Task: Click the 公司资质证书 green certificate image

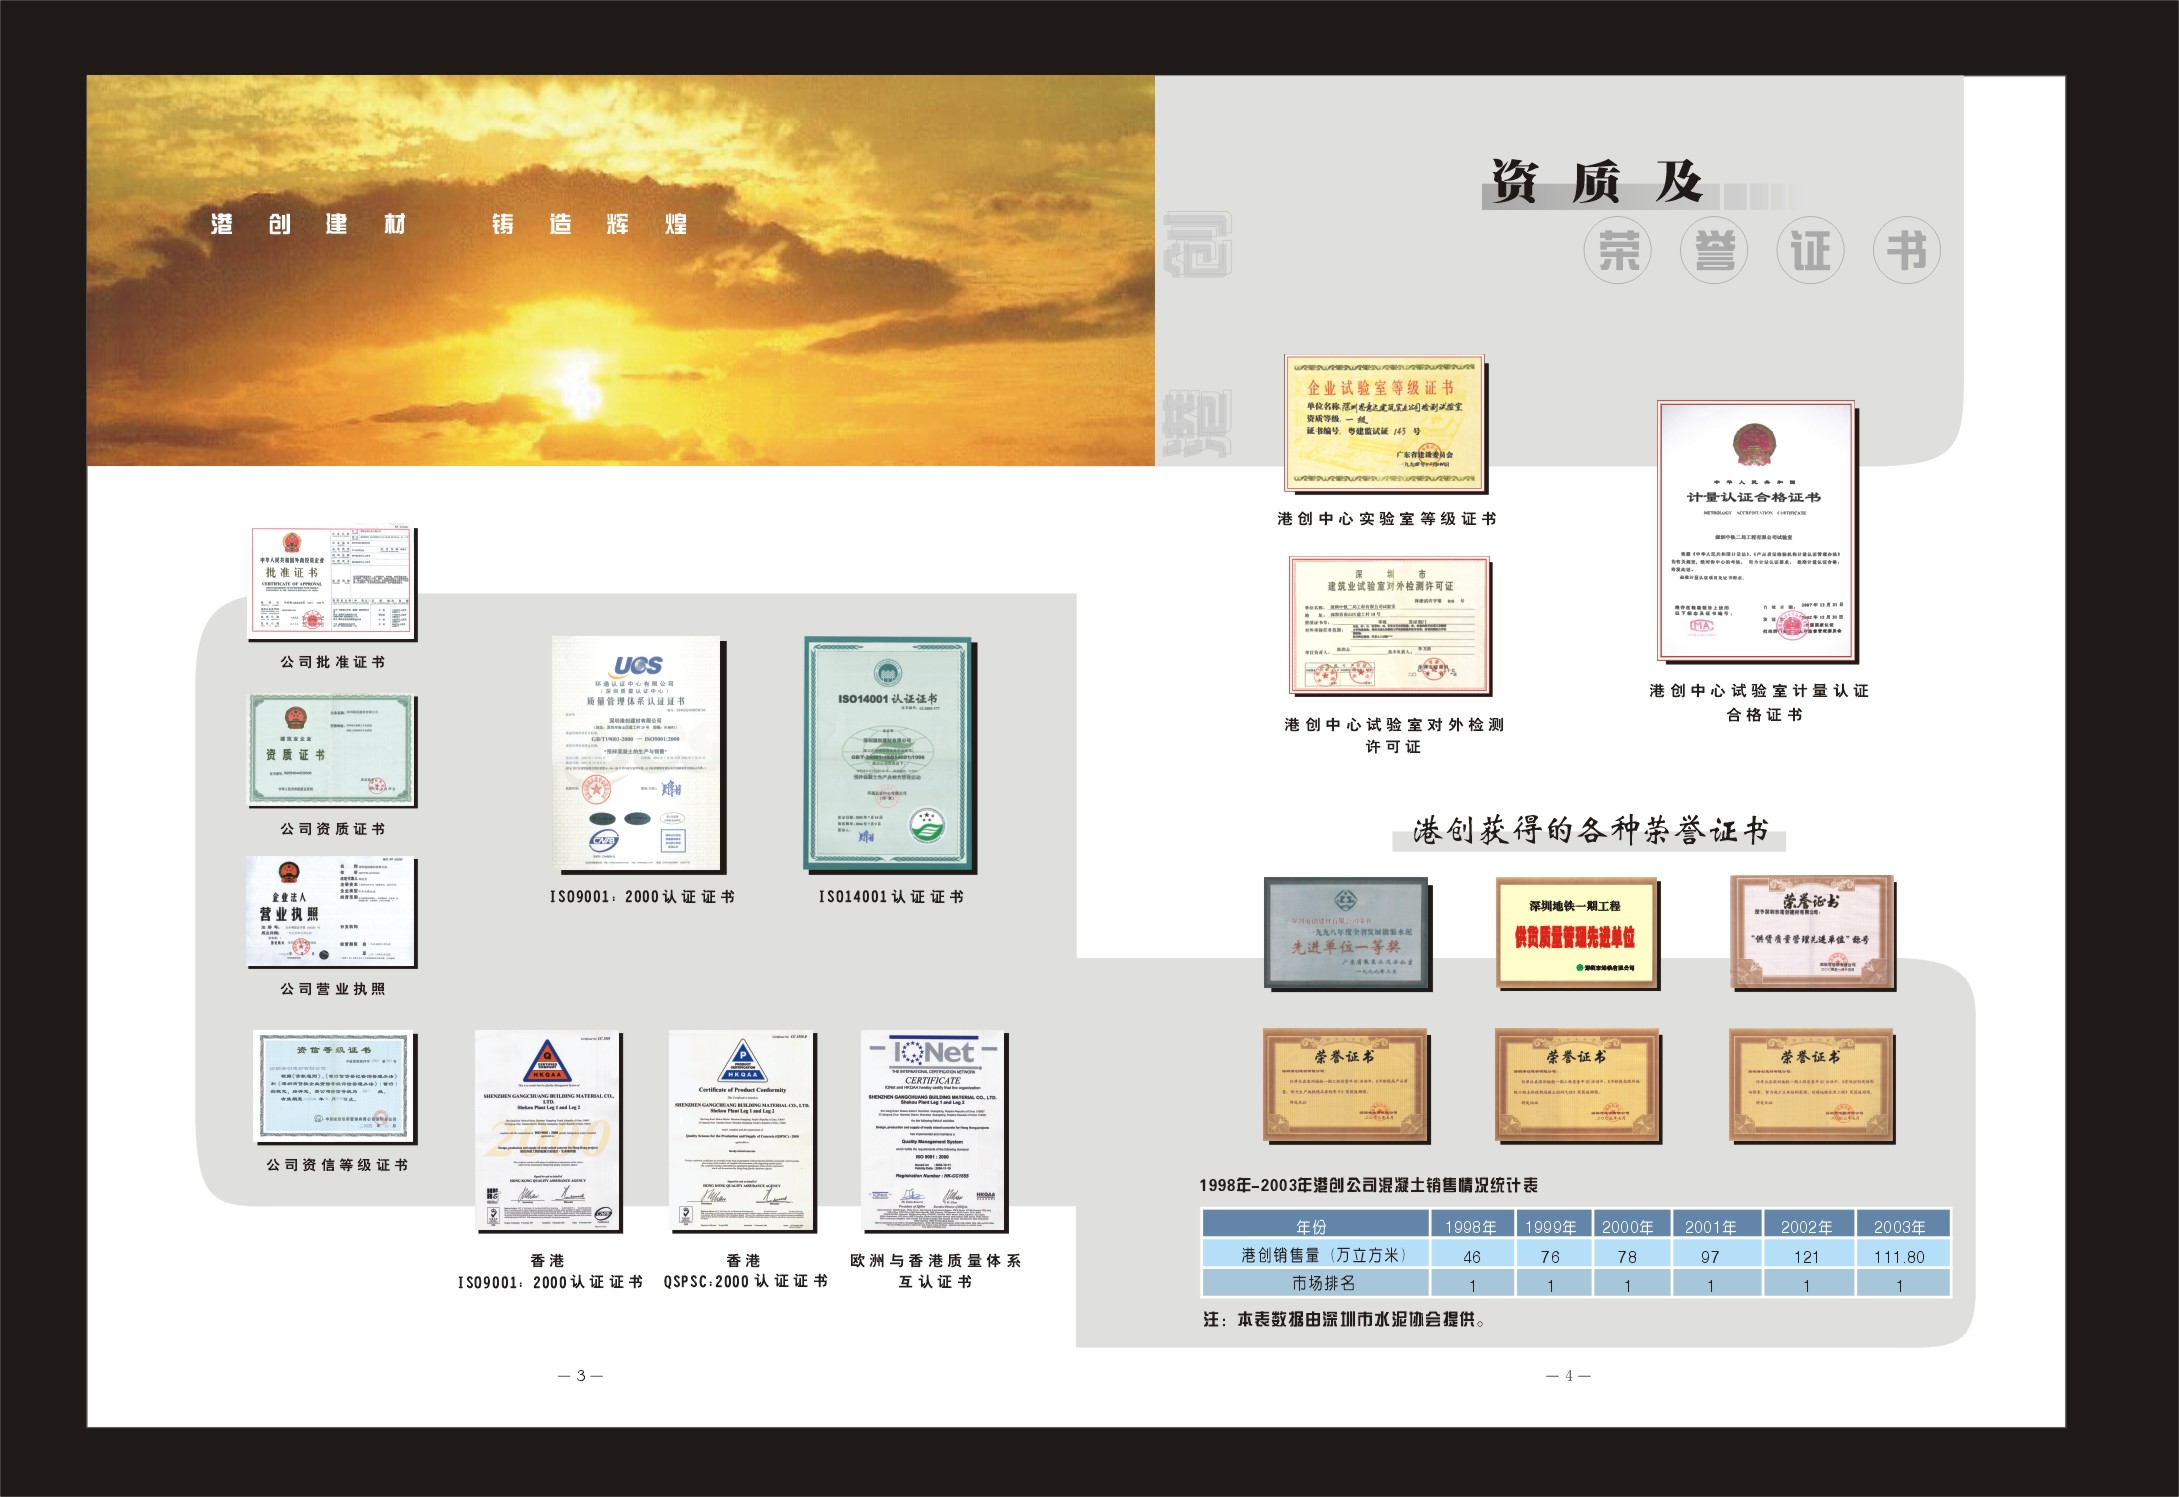Action: [x=332, y=750]
